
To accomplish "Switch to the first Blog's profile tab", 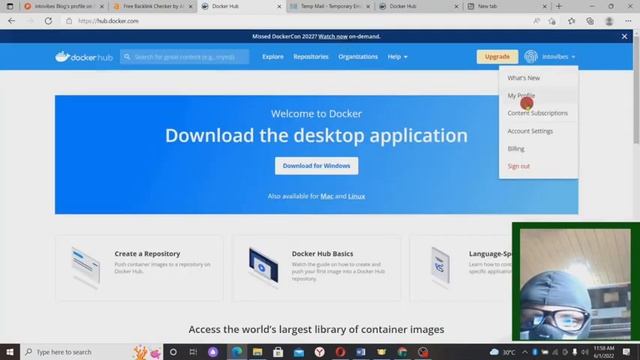I will tap(64, 6).
